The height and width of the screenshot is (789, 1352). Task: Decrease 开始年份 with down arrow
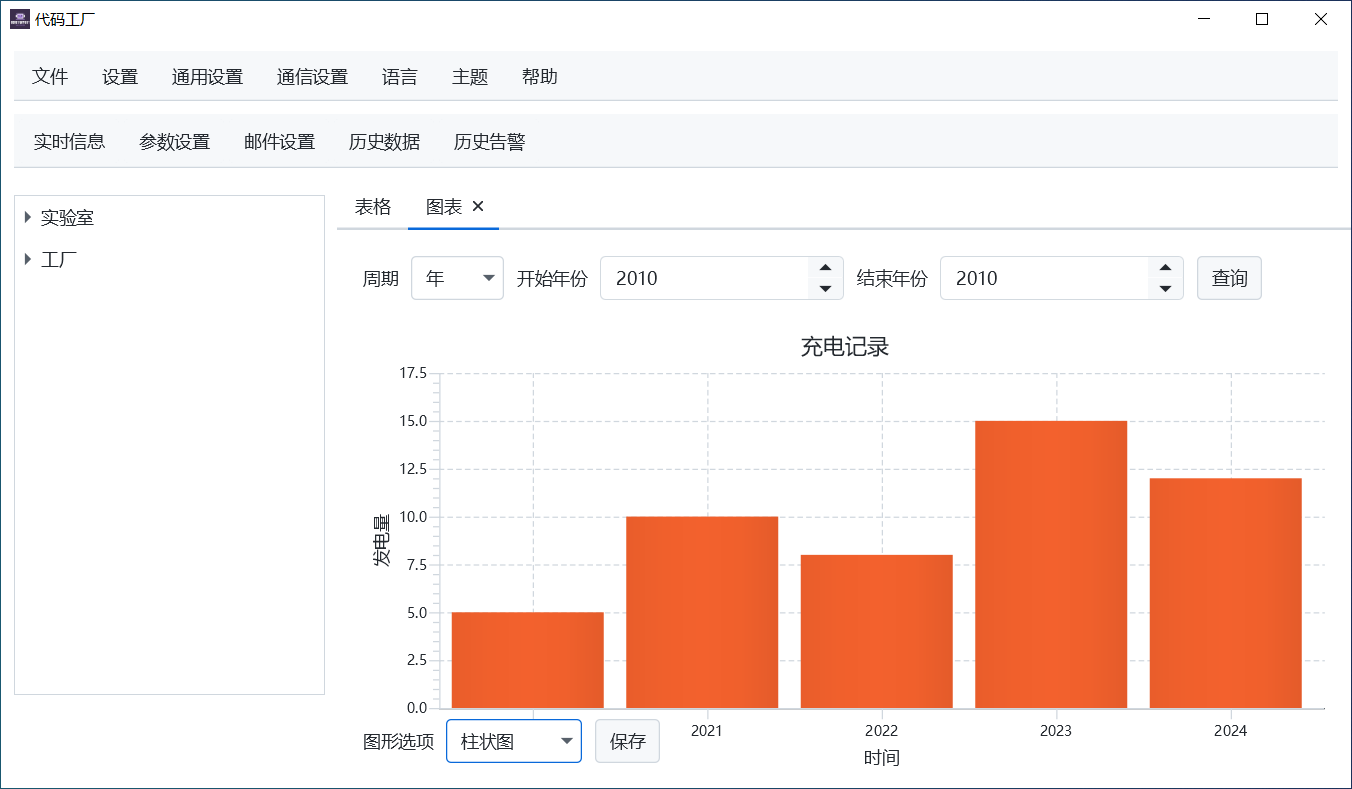click(825, 289)
